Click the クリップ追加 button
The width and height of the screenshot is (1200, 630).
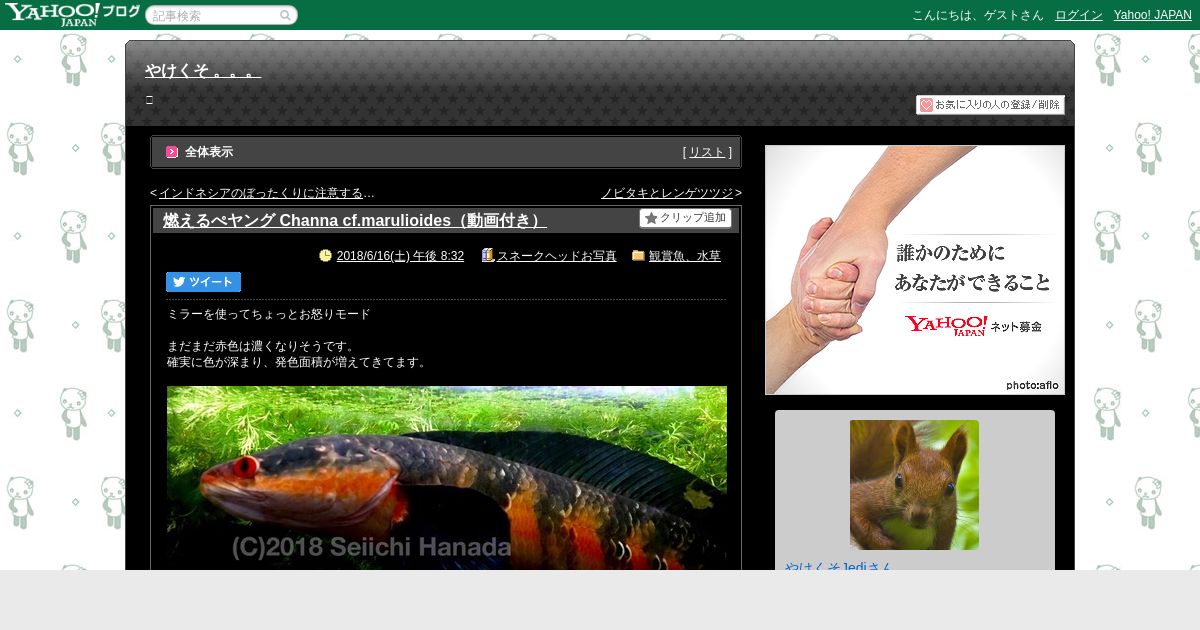686,218
